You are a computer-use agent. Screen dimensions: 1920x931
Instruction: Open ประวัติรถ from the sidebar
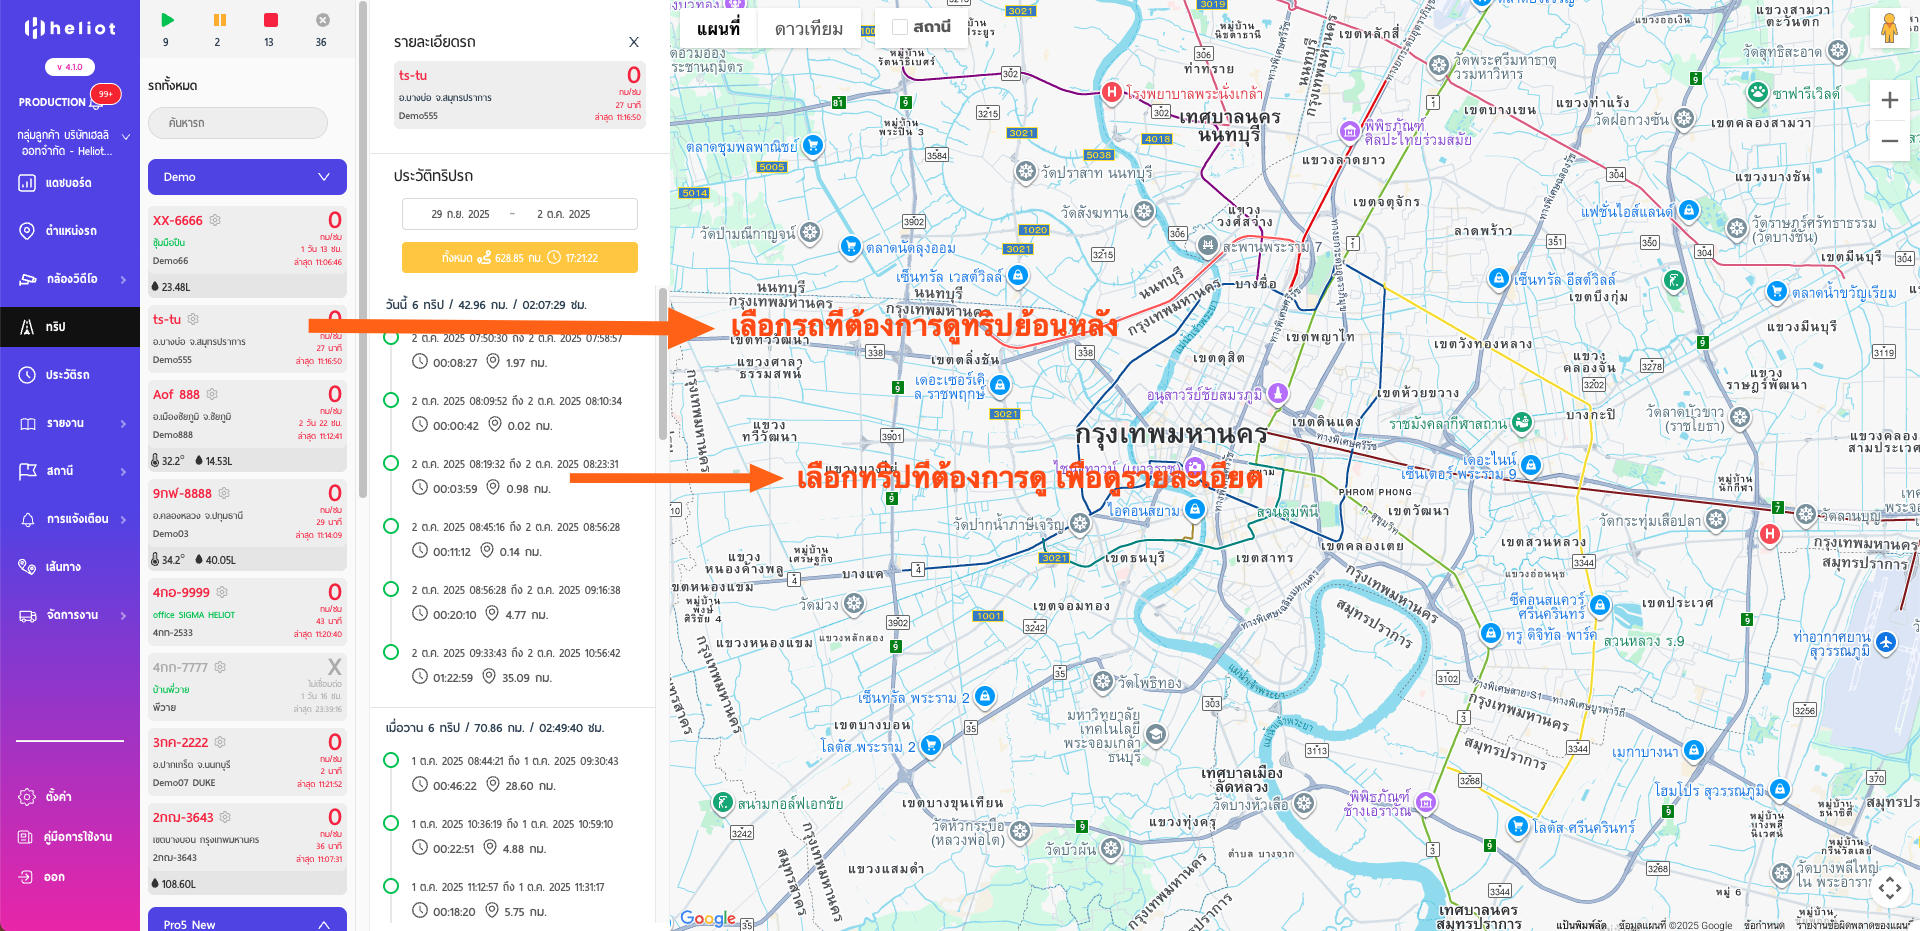(67, 375)
